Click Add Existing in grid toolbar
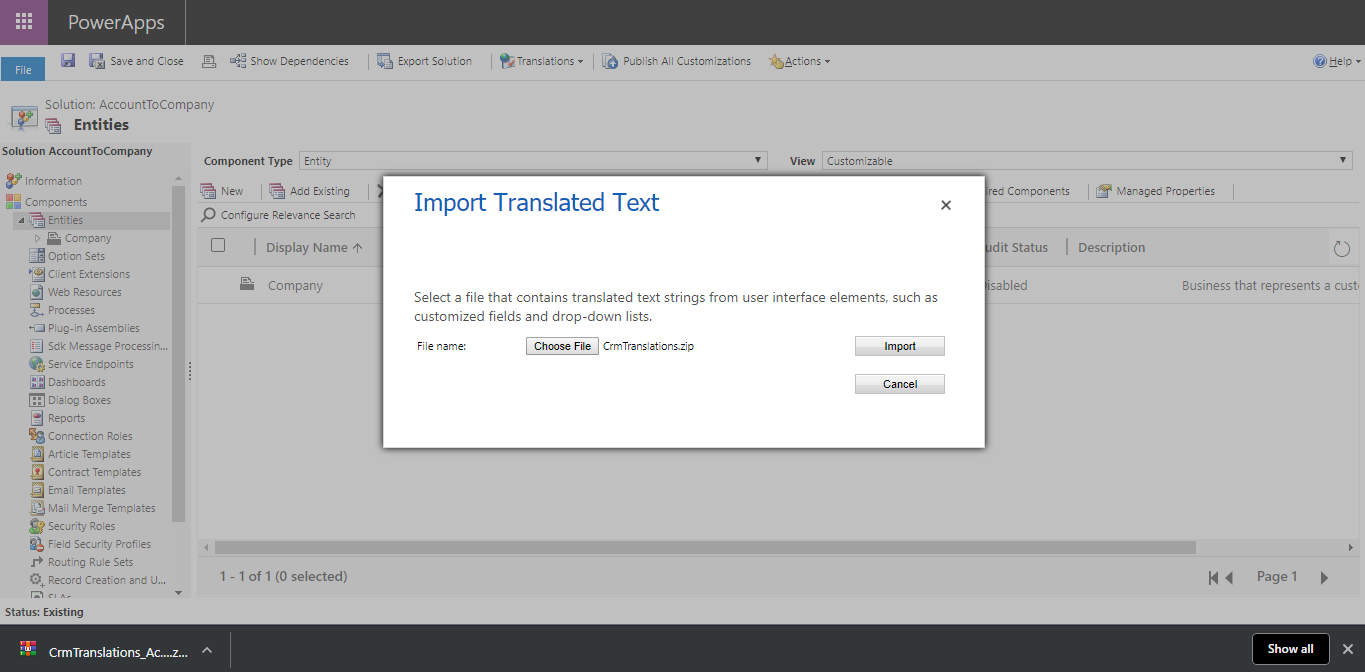The height and width of the screenshot is (672, 1365). coord(310,191)
